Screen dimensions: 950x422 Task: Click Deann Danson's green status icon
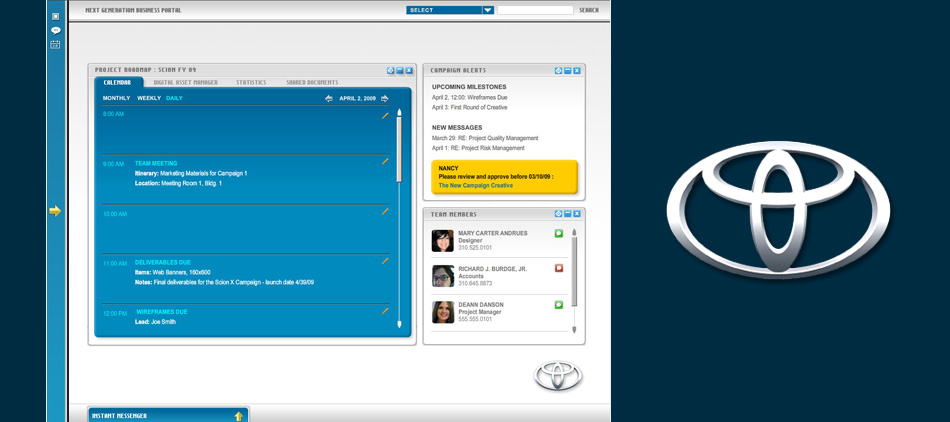(559, 304)
